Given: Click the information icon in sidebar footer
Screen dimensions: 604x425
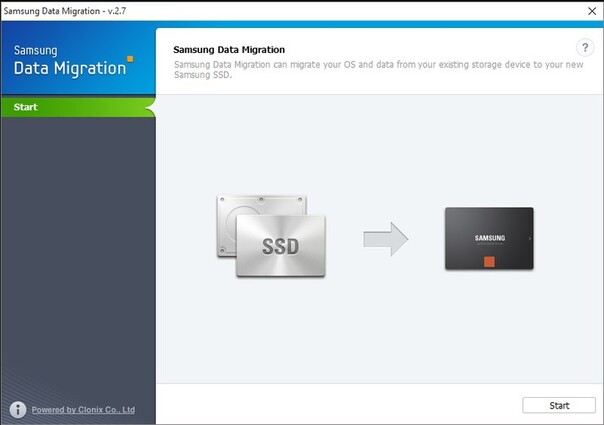Looking at the screenshot, I should (x=18, y=410).
